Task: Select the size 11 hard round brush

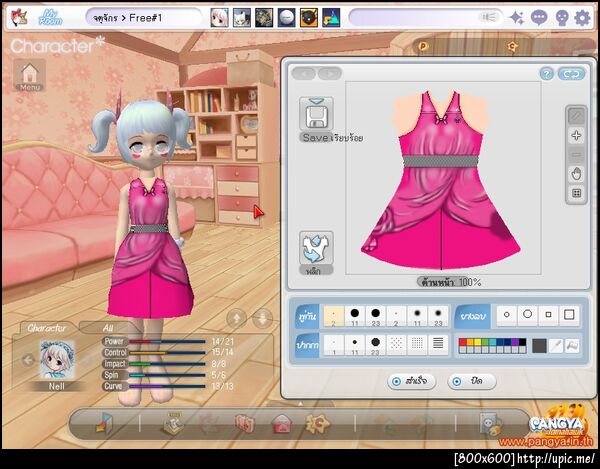Action: pyautogui.click(x=355, y=316)
